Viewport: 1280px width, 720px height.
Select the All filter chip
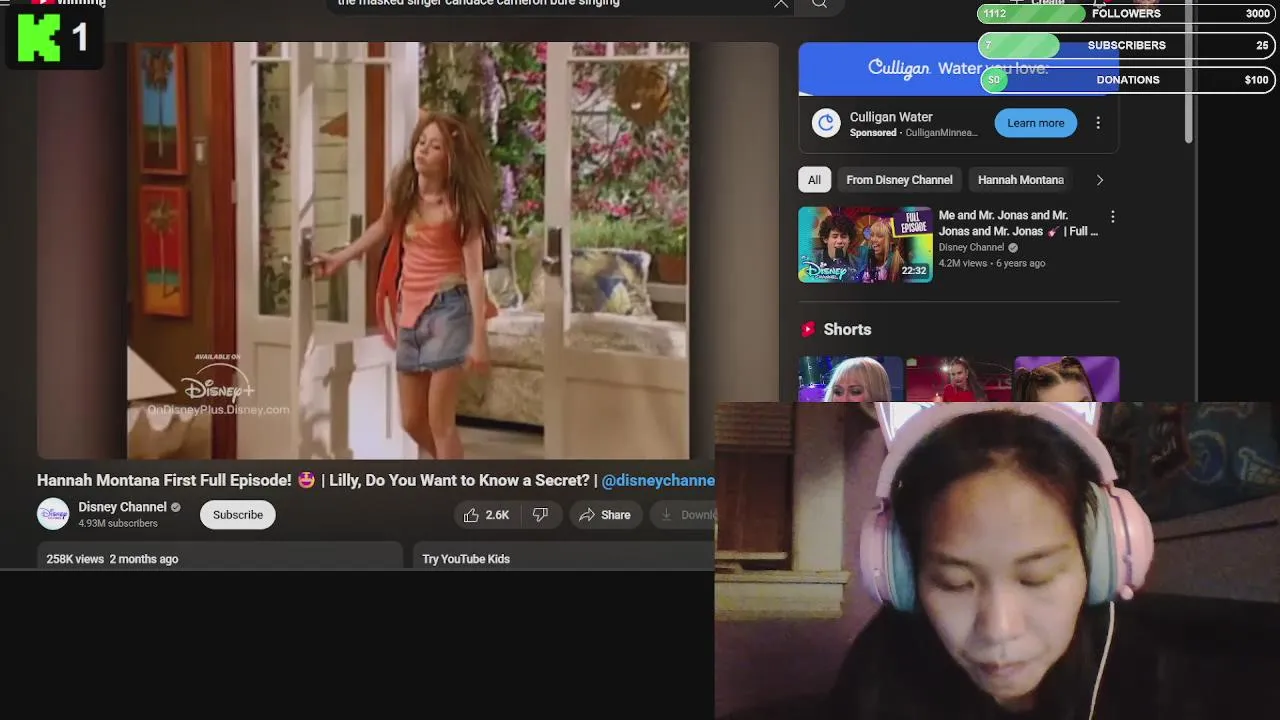814,180
